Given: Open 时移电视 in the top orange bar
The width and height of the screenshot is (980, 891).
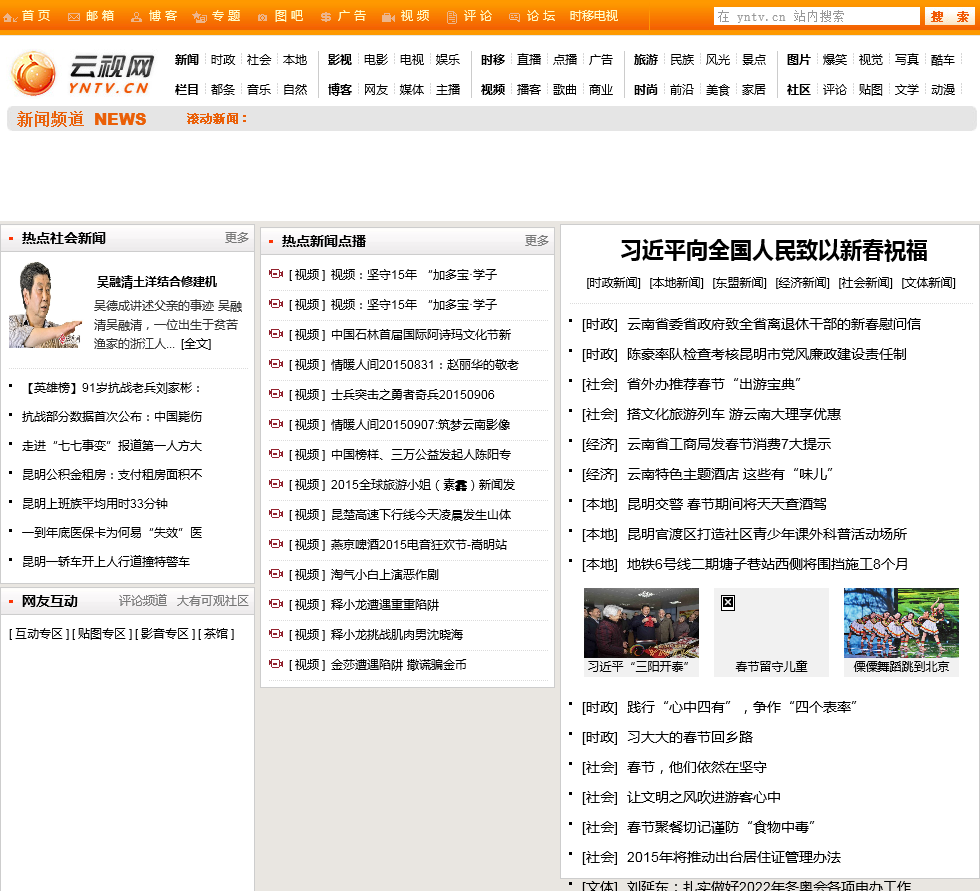Looking at the screenshot, I should (x=594, y=16).
